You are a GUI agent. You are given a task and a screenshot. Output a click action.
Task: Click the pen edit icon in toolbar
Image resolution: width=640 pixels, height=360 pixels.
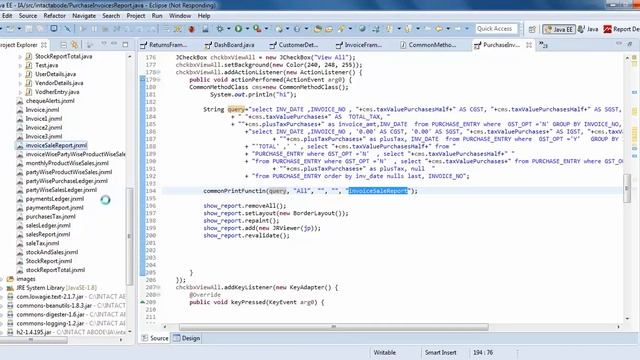point(67,29)
